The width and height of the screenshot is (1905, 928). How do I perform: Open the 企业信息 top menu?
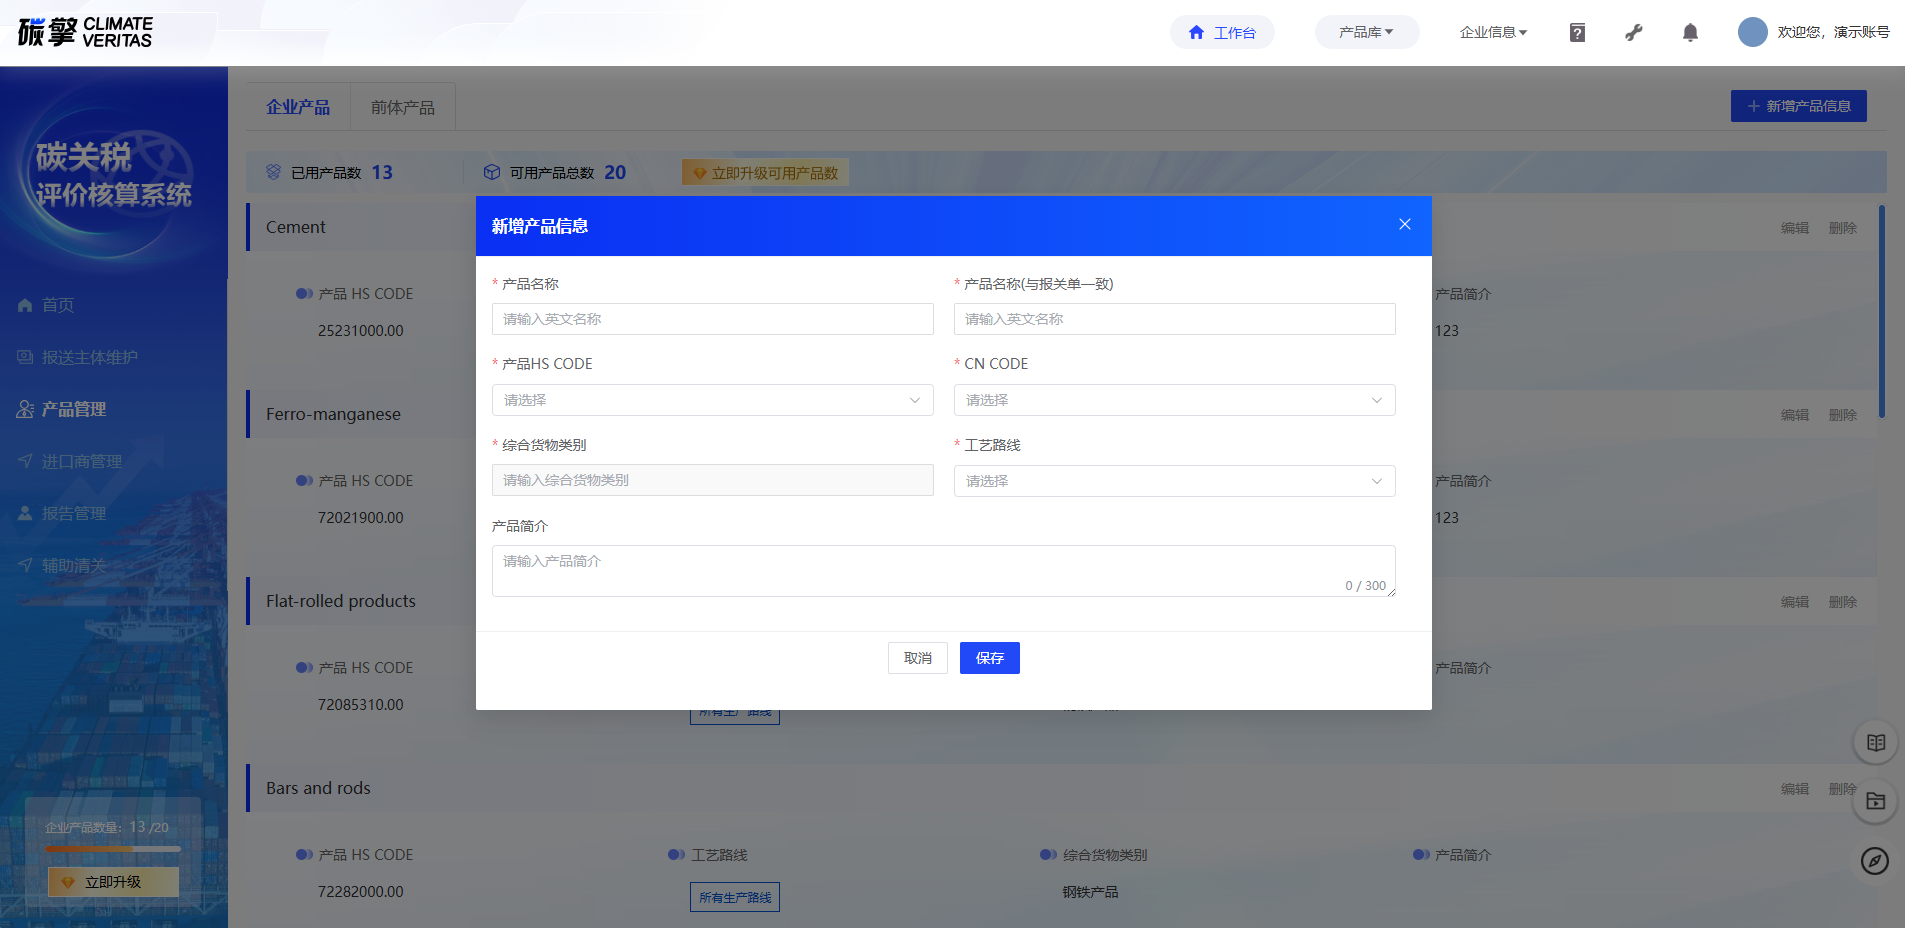[x=1493, y=33]
